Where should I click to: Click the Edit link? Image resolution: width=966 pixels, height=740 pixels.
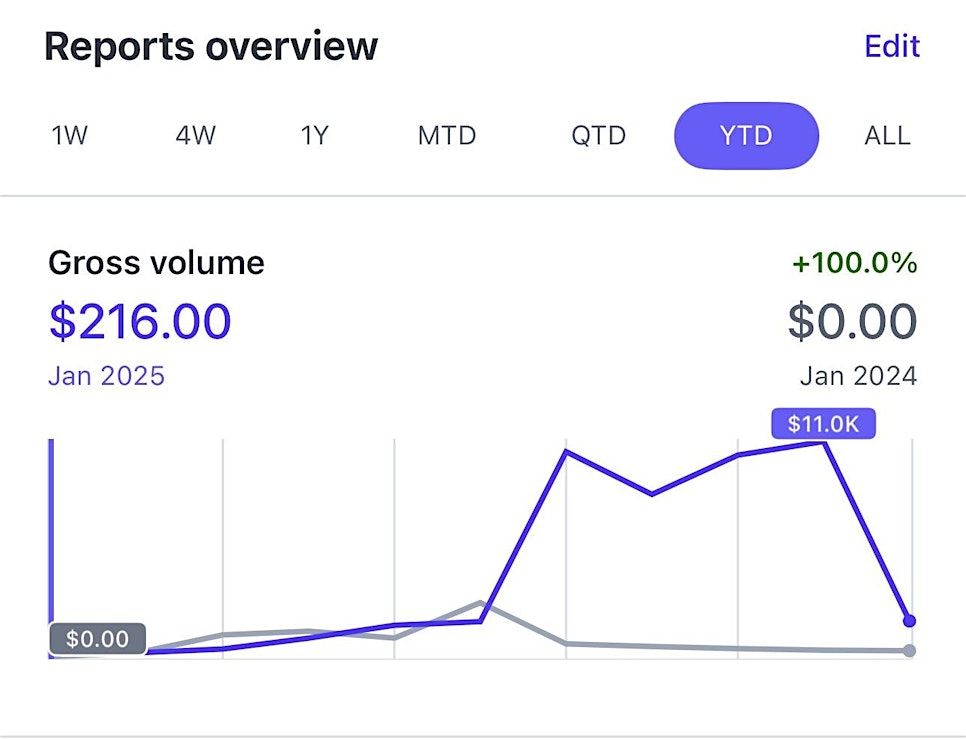coord(892,46)
